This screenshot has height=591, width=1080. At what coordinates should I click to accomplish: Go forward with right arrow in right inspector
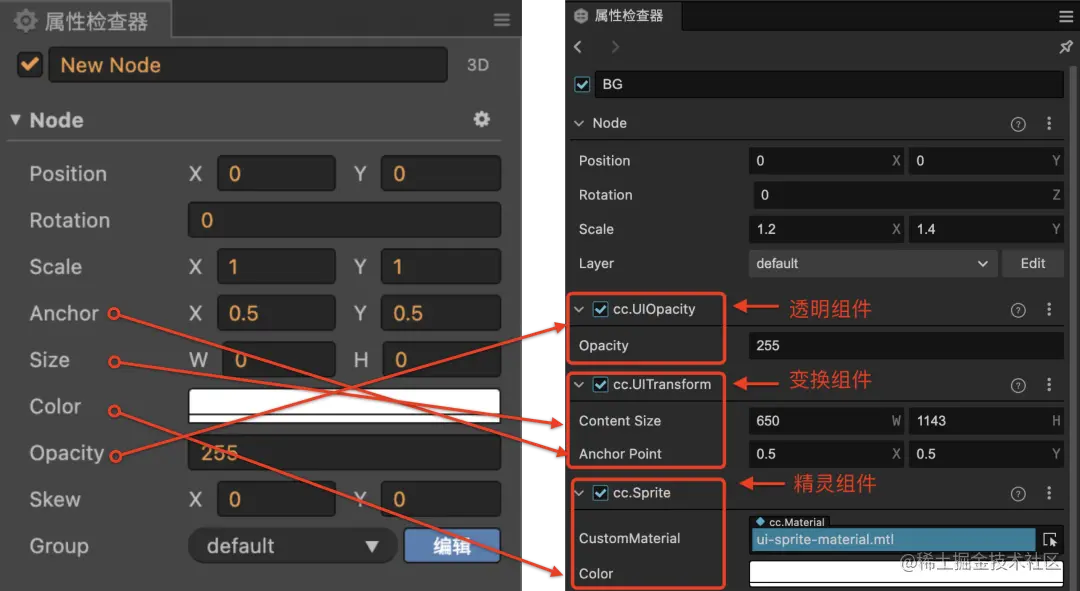615,47
